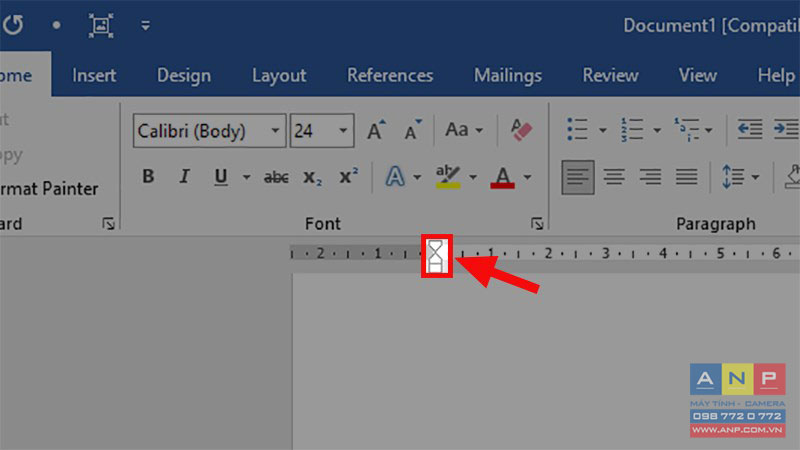Screen dimensions: 800x450
Task: Apply red font color
Action: 503,177
